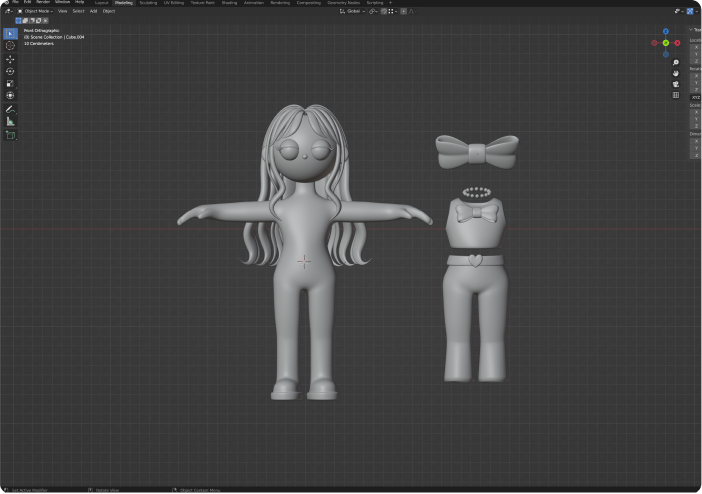Click the heart belt object in viewport

(475, 261)
